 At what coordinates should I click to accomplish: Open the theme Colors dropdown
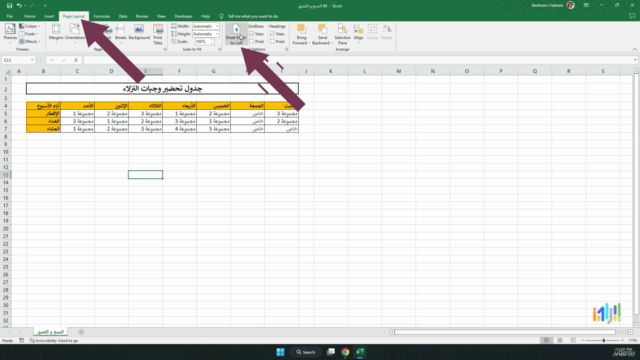[29, 26]
